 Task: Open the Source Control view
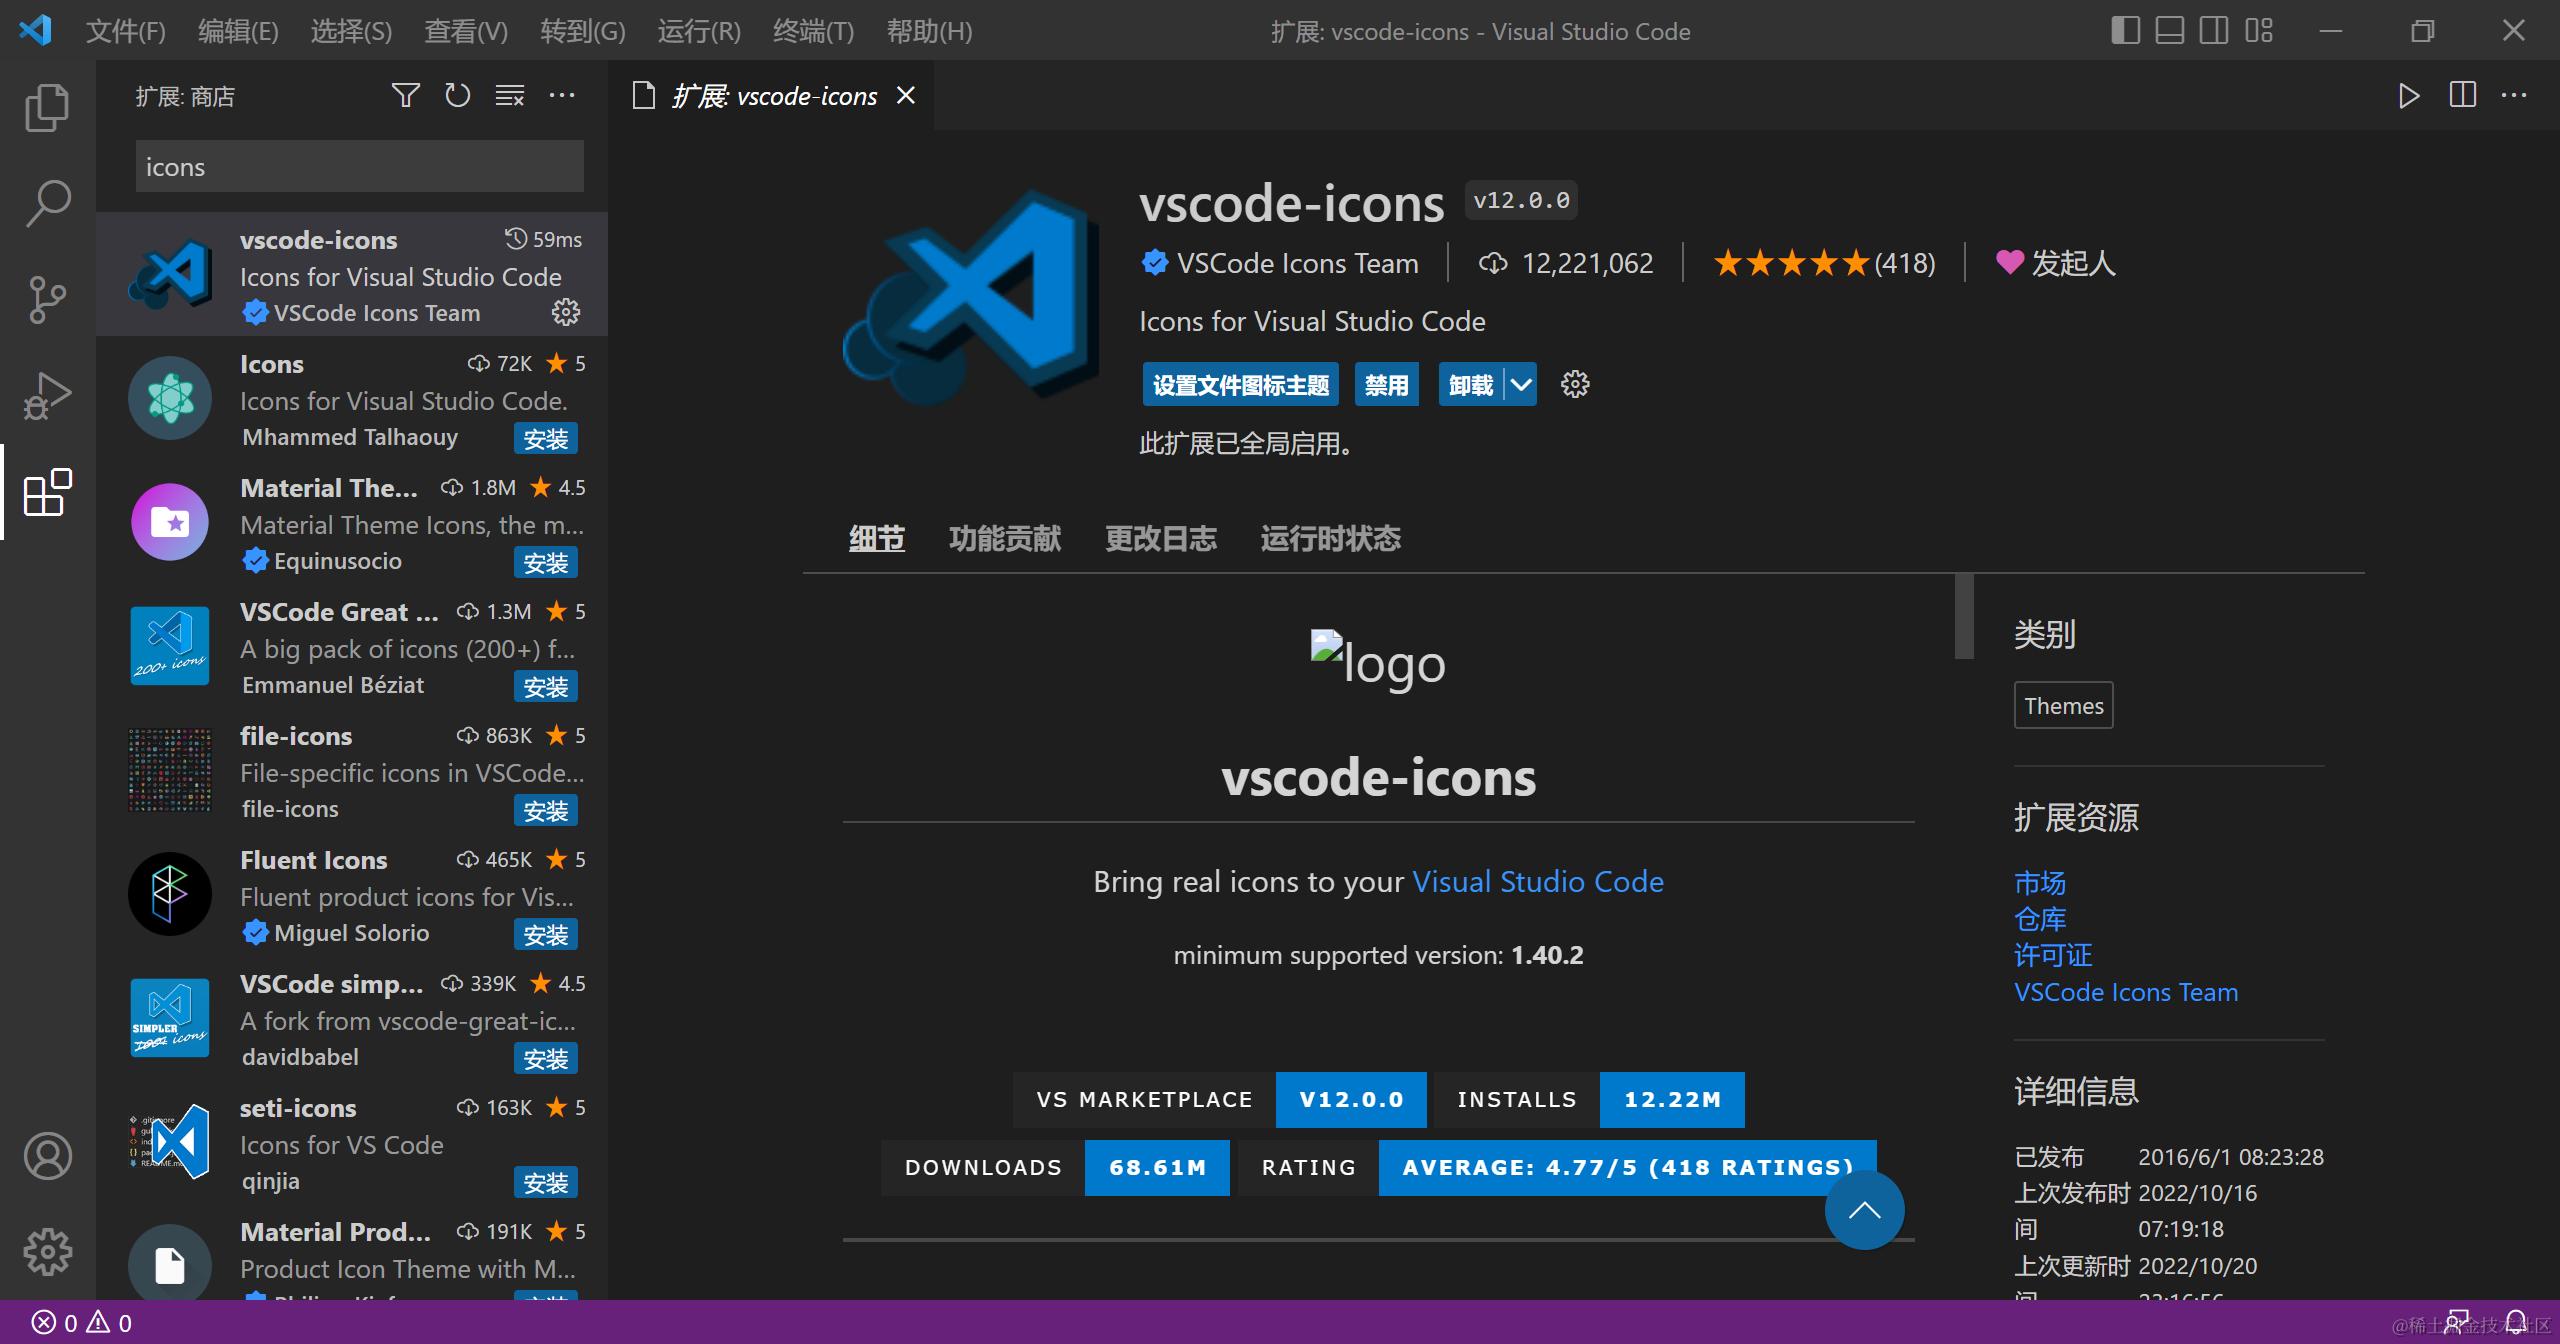point(46,299)
